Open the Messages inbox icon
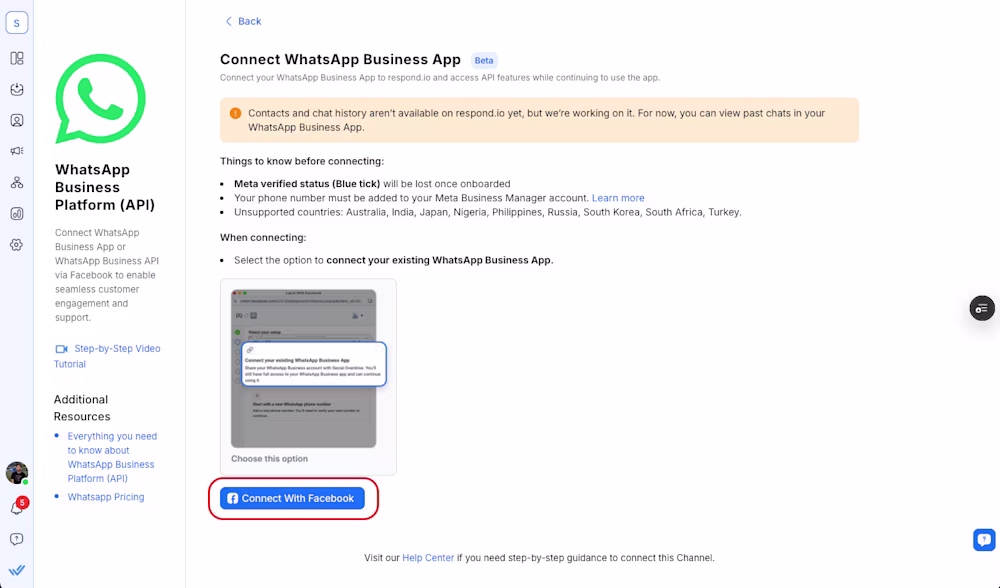The image size is (1000, 588). tap(17, 89)
